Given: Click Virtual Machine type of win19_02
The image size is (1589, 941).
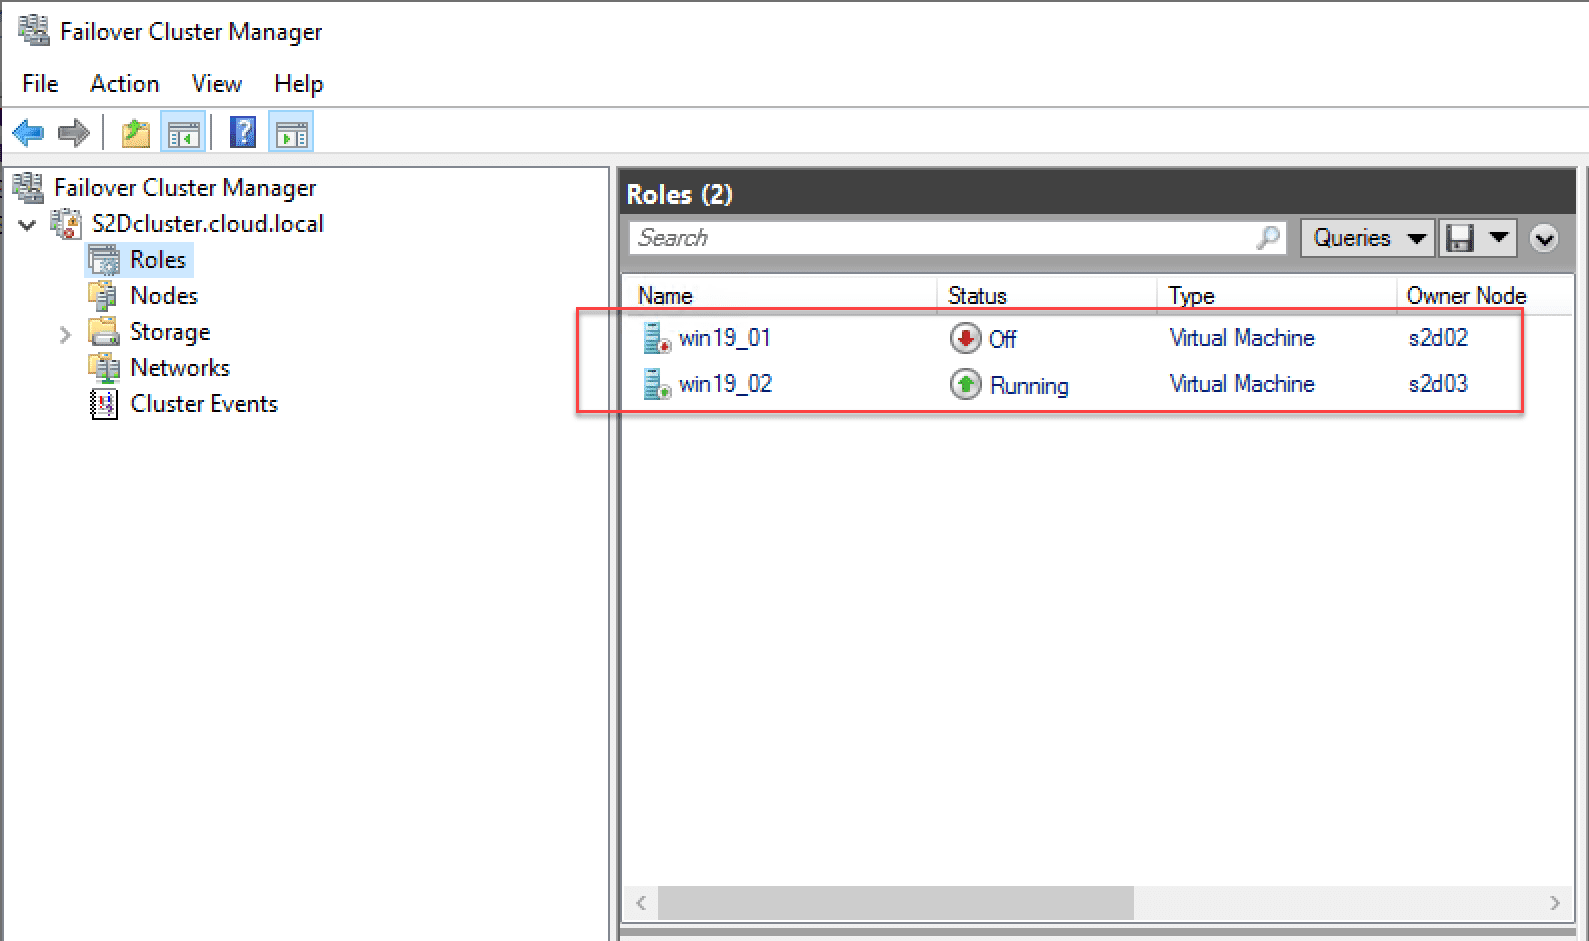Looking at the screenshot, I should [x=1242, y=384].
